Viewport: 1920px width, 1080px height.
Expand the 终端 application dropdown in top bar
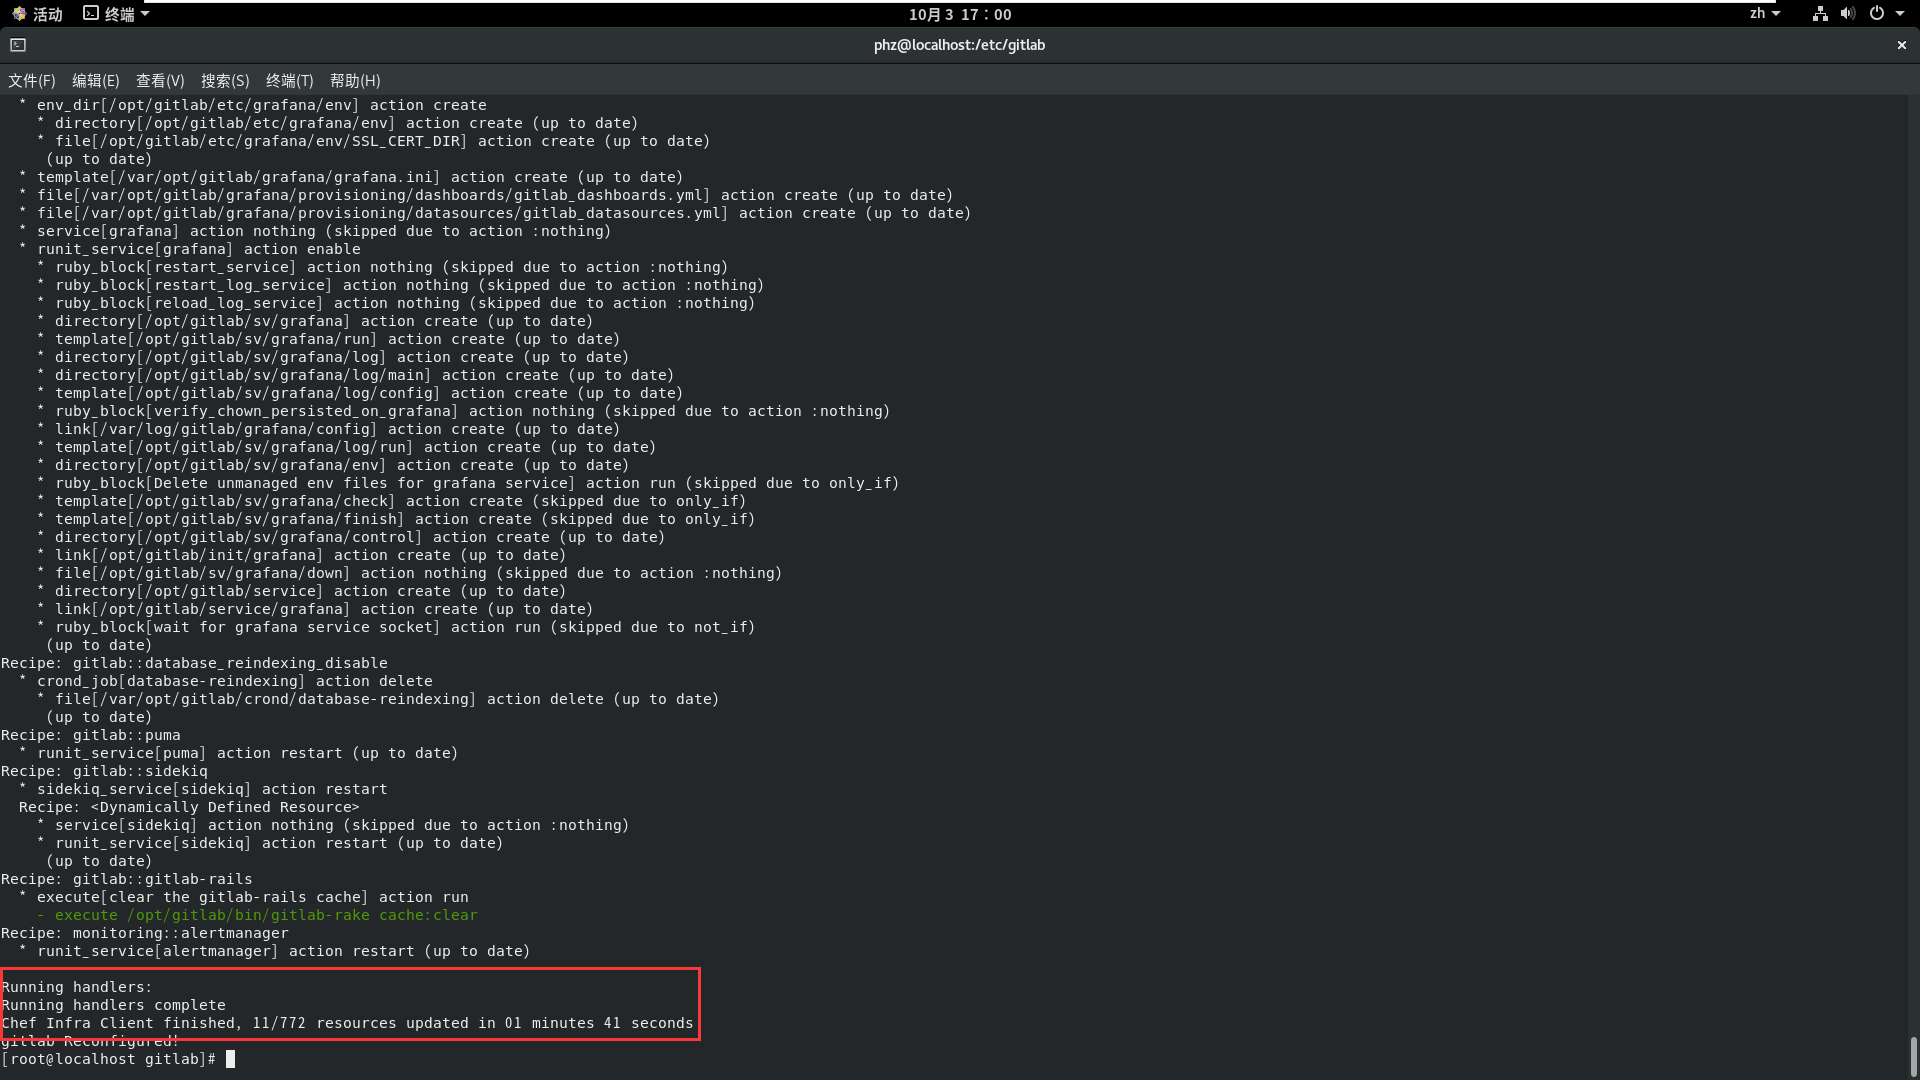click(x=145, y=14)
